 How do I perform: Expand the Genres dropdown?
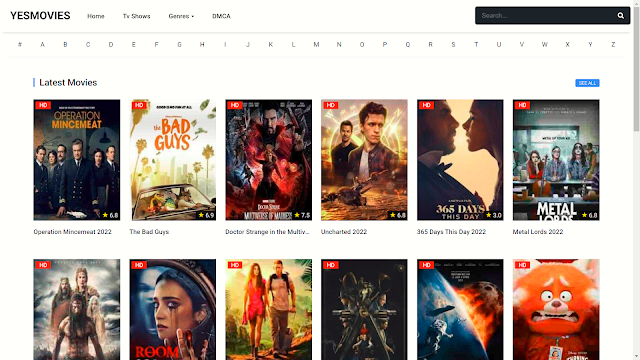coord(181,16)
